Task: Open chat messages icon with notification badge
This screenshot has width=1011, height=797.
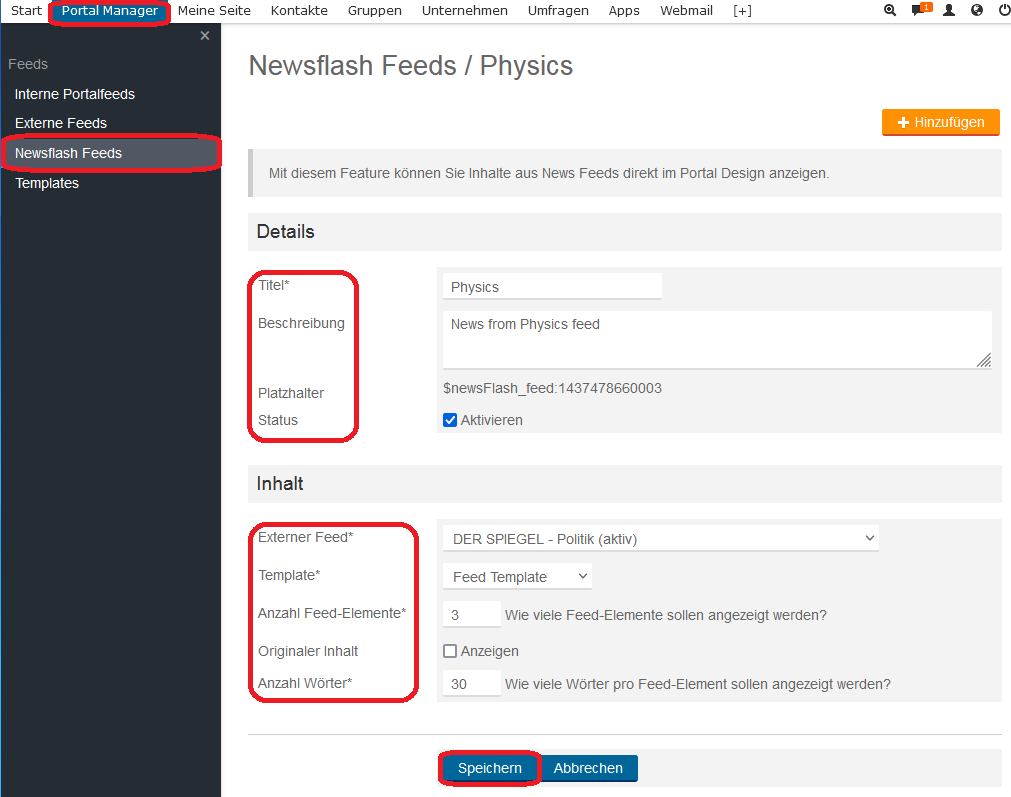Action: pyautogui.click(x=921, y=10)
